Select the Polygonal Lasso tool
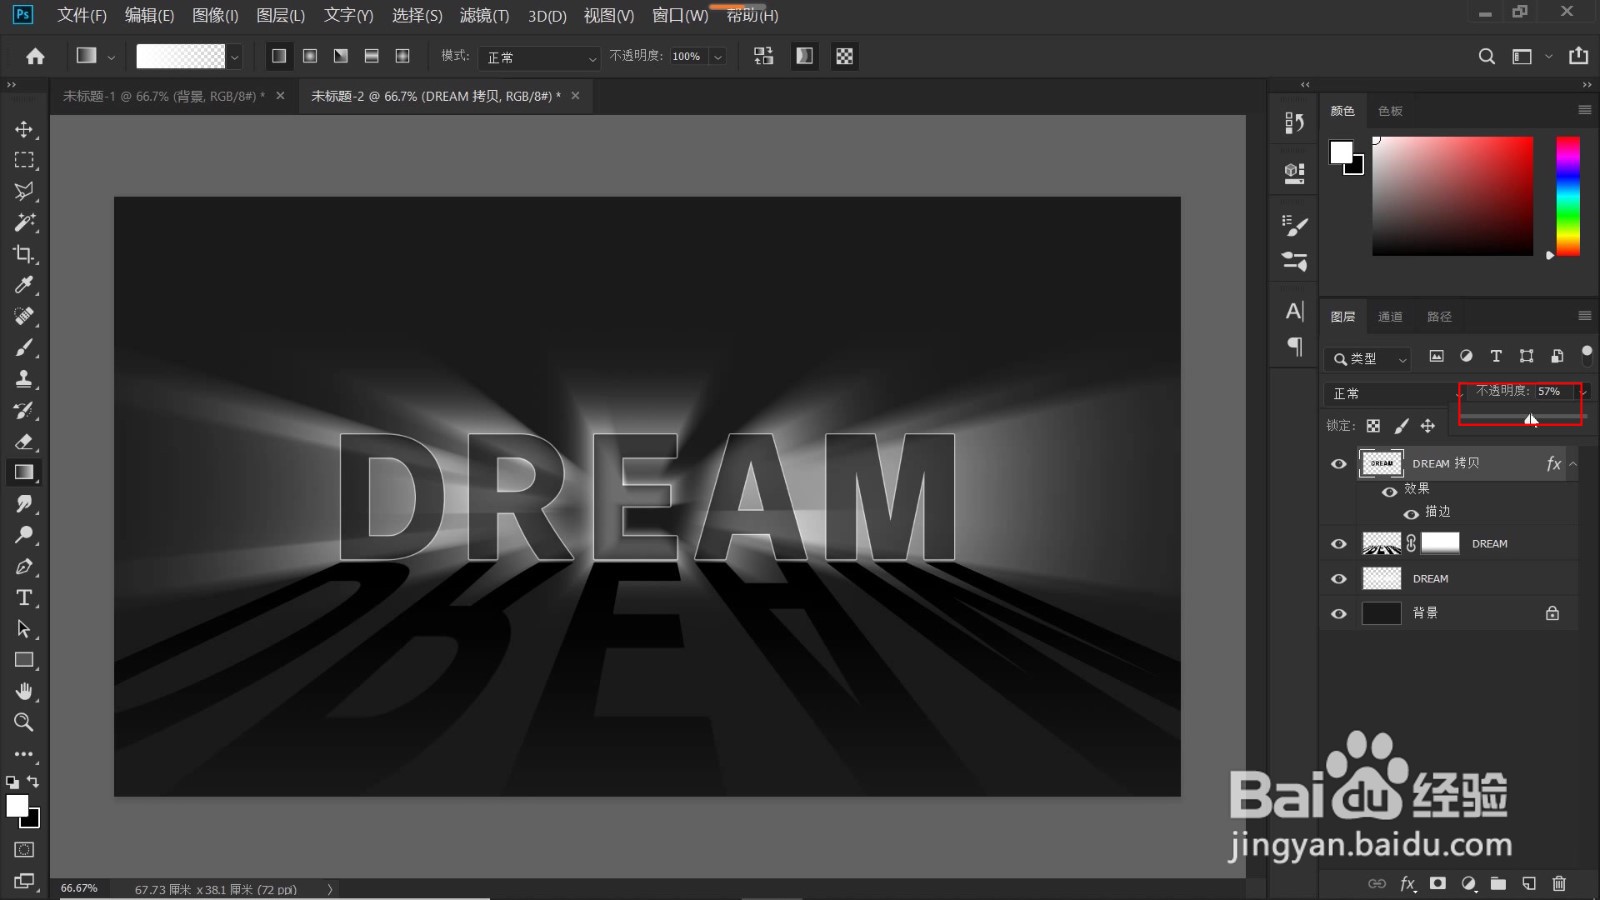The width and height of the screenshot is (1600, 900). coord(24,191)
